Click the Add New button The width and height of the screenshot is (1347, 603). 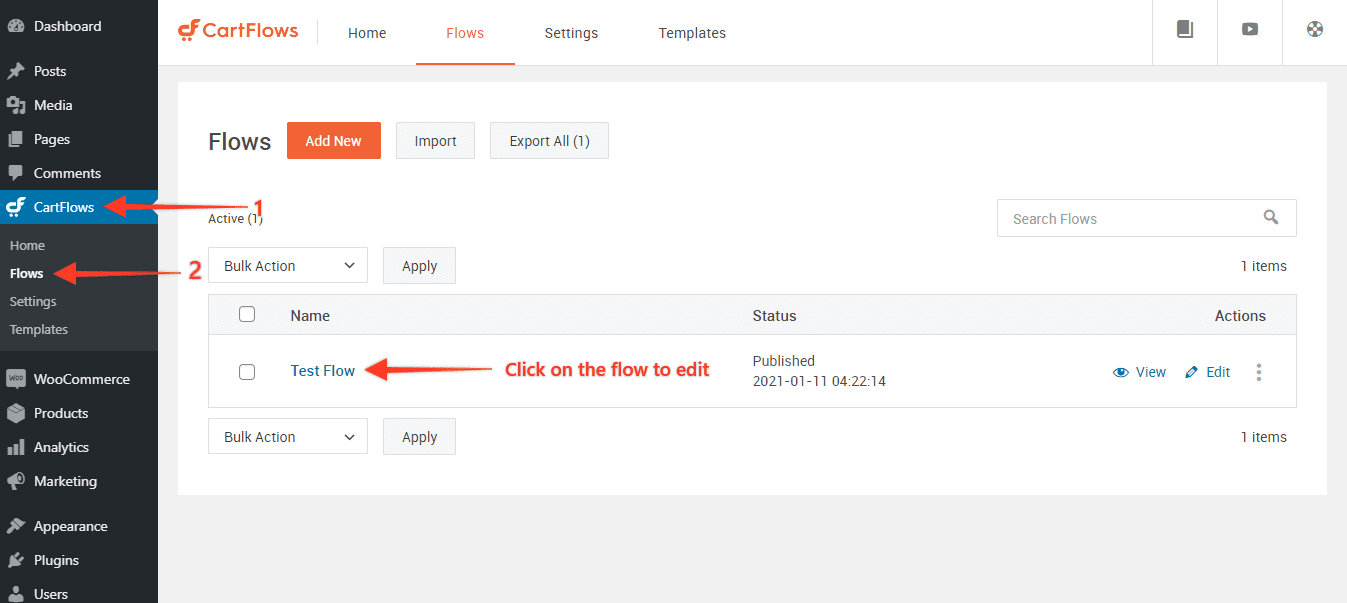coord(333,140)
